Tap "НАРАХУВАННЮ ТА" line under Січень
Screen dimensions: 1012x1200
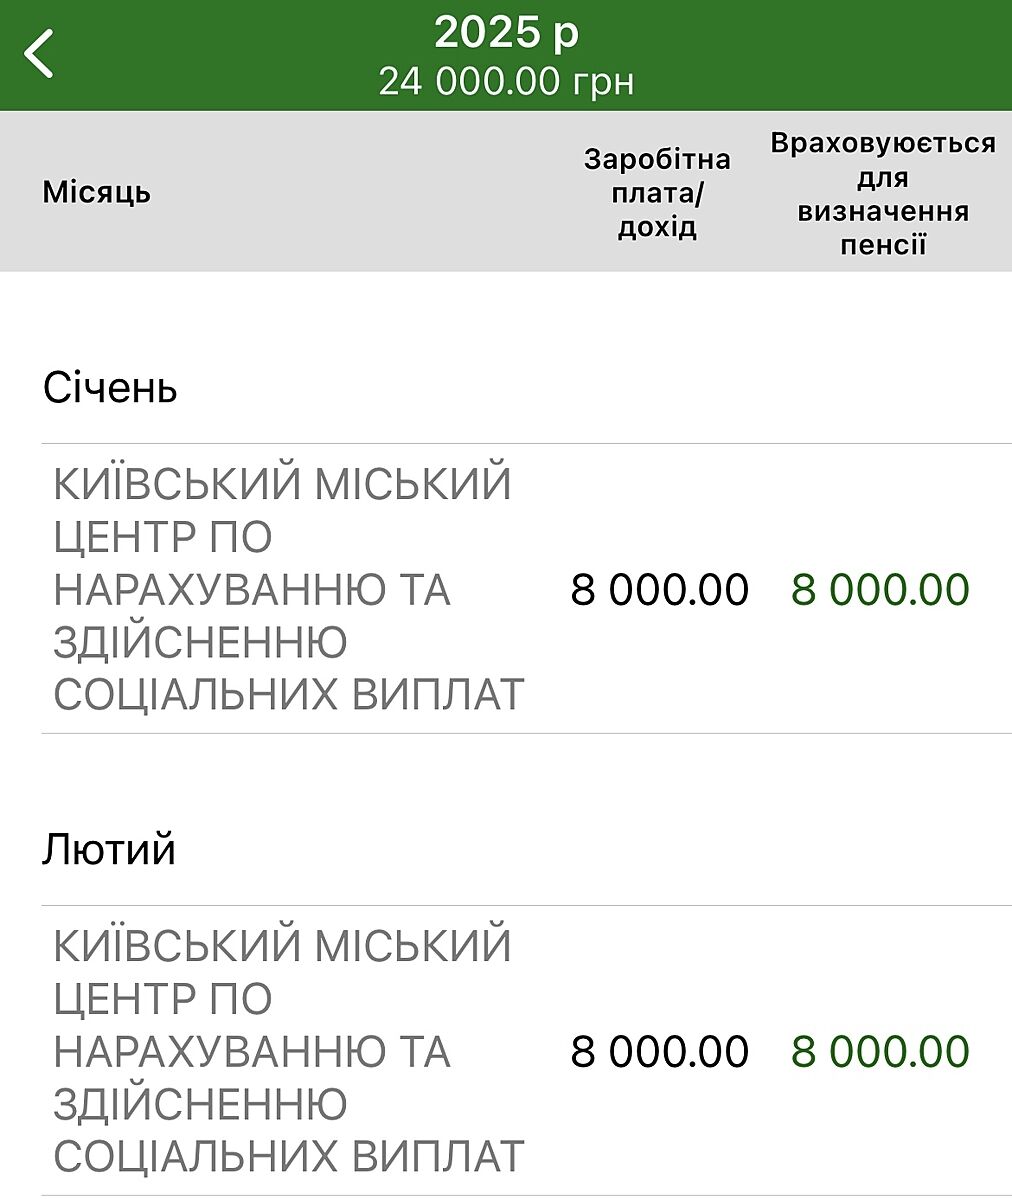tap(252, 590)
